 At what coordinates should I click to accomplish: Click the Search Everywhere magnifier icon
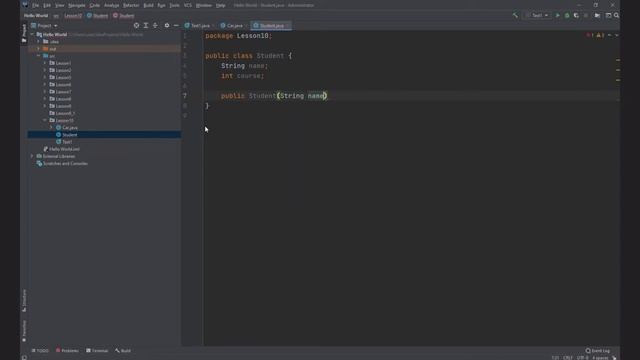pyautogui.click(x=616, y=16)
